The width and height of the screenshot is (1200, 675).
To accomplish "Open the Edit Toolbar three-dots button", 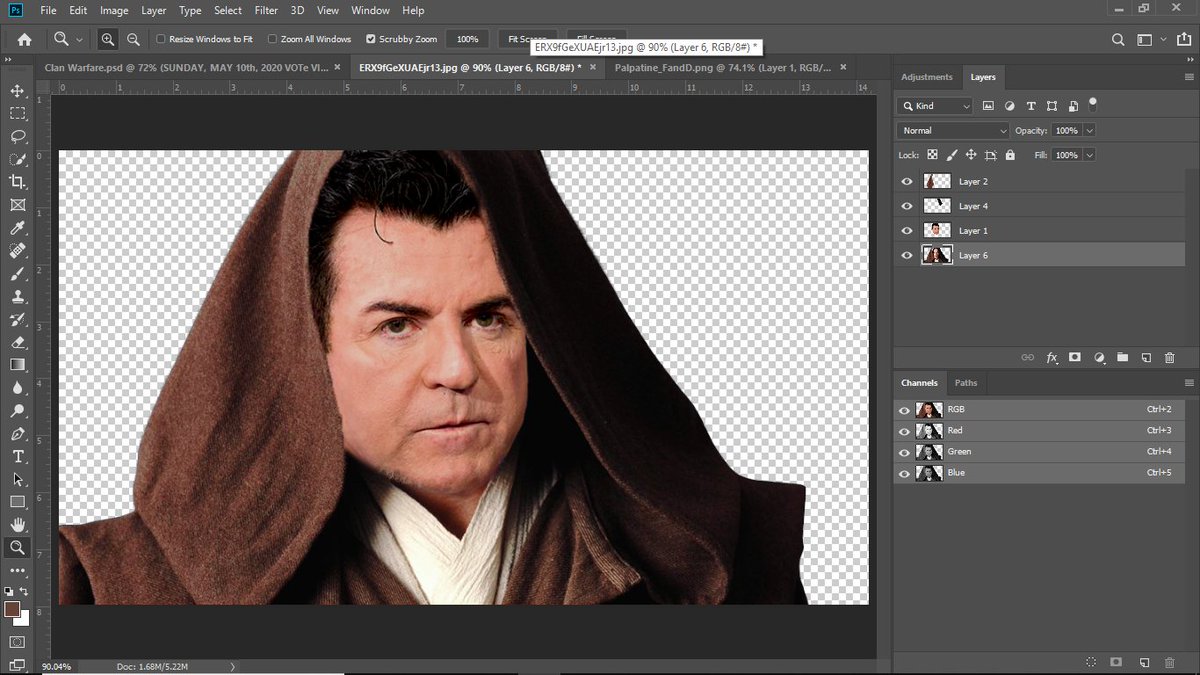I will click(x=17, y=570).
